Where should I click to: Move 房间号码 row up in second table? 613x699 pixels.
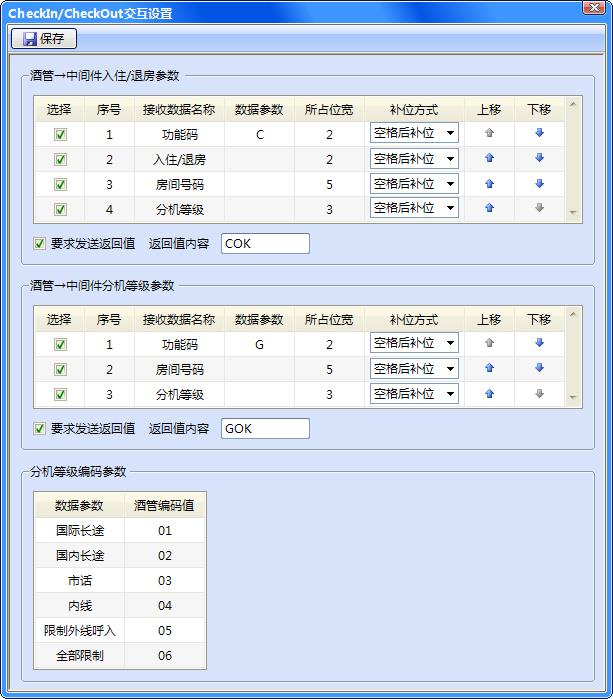click(x=489, y=369)
